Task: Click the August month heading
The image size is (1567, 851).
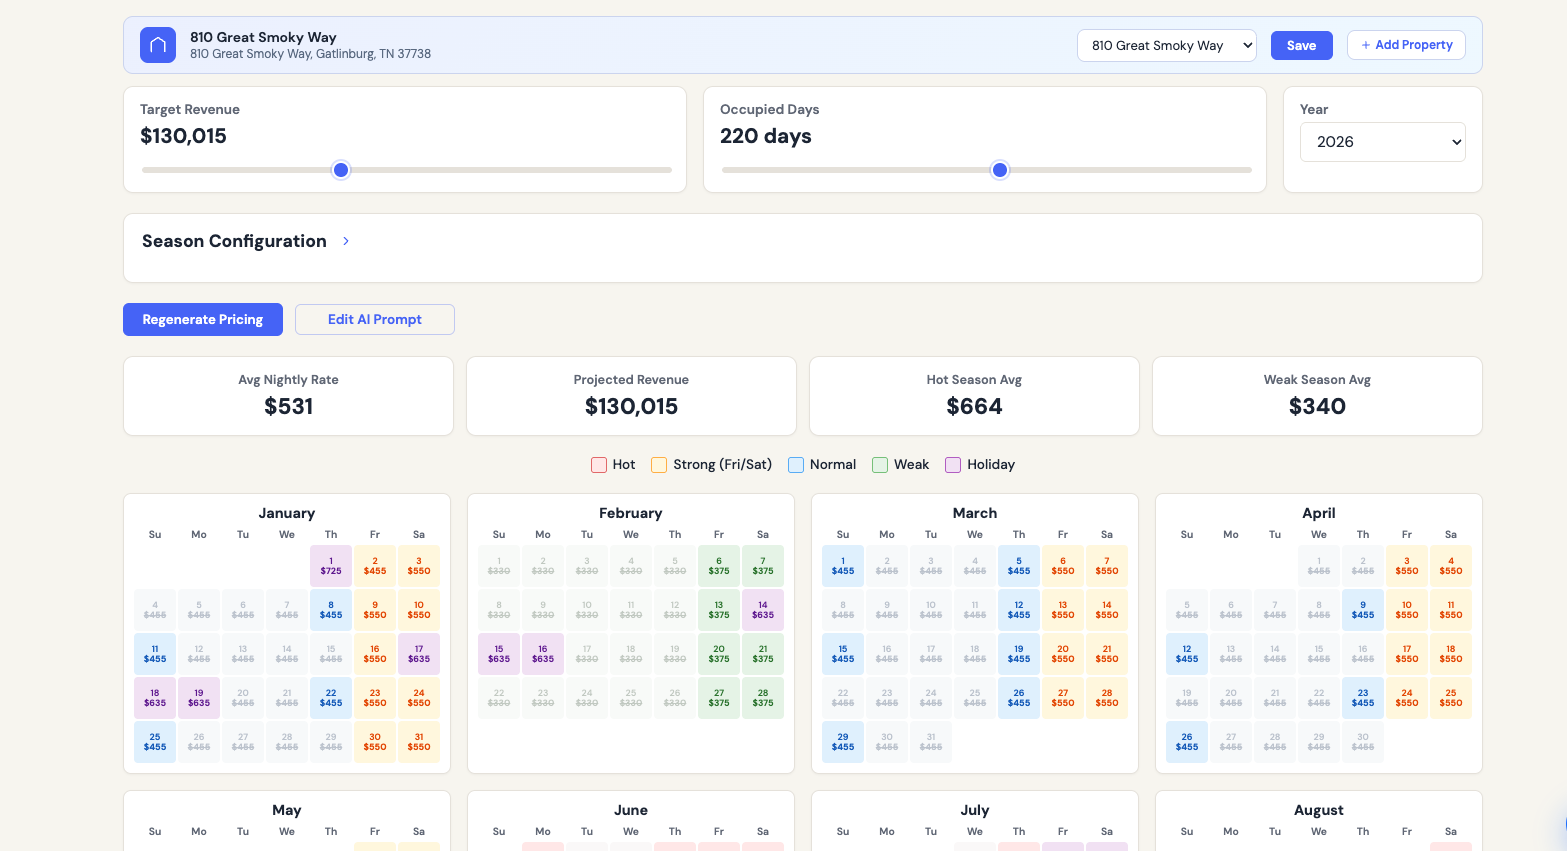Action: [1319, 810]
